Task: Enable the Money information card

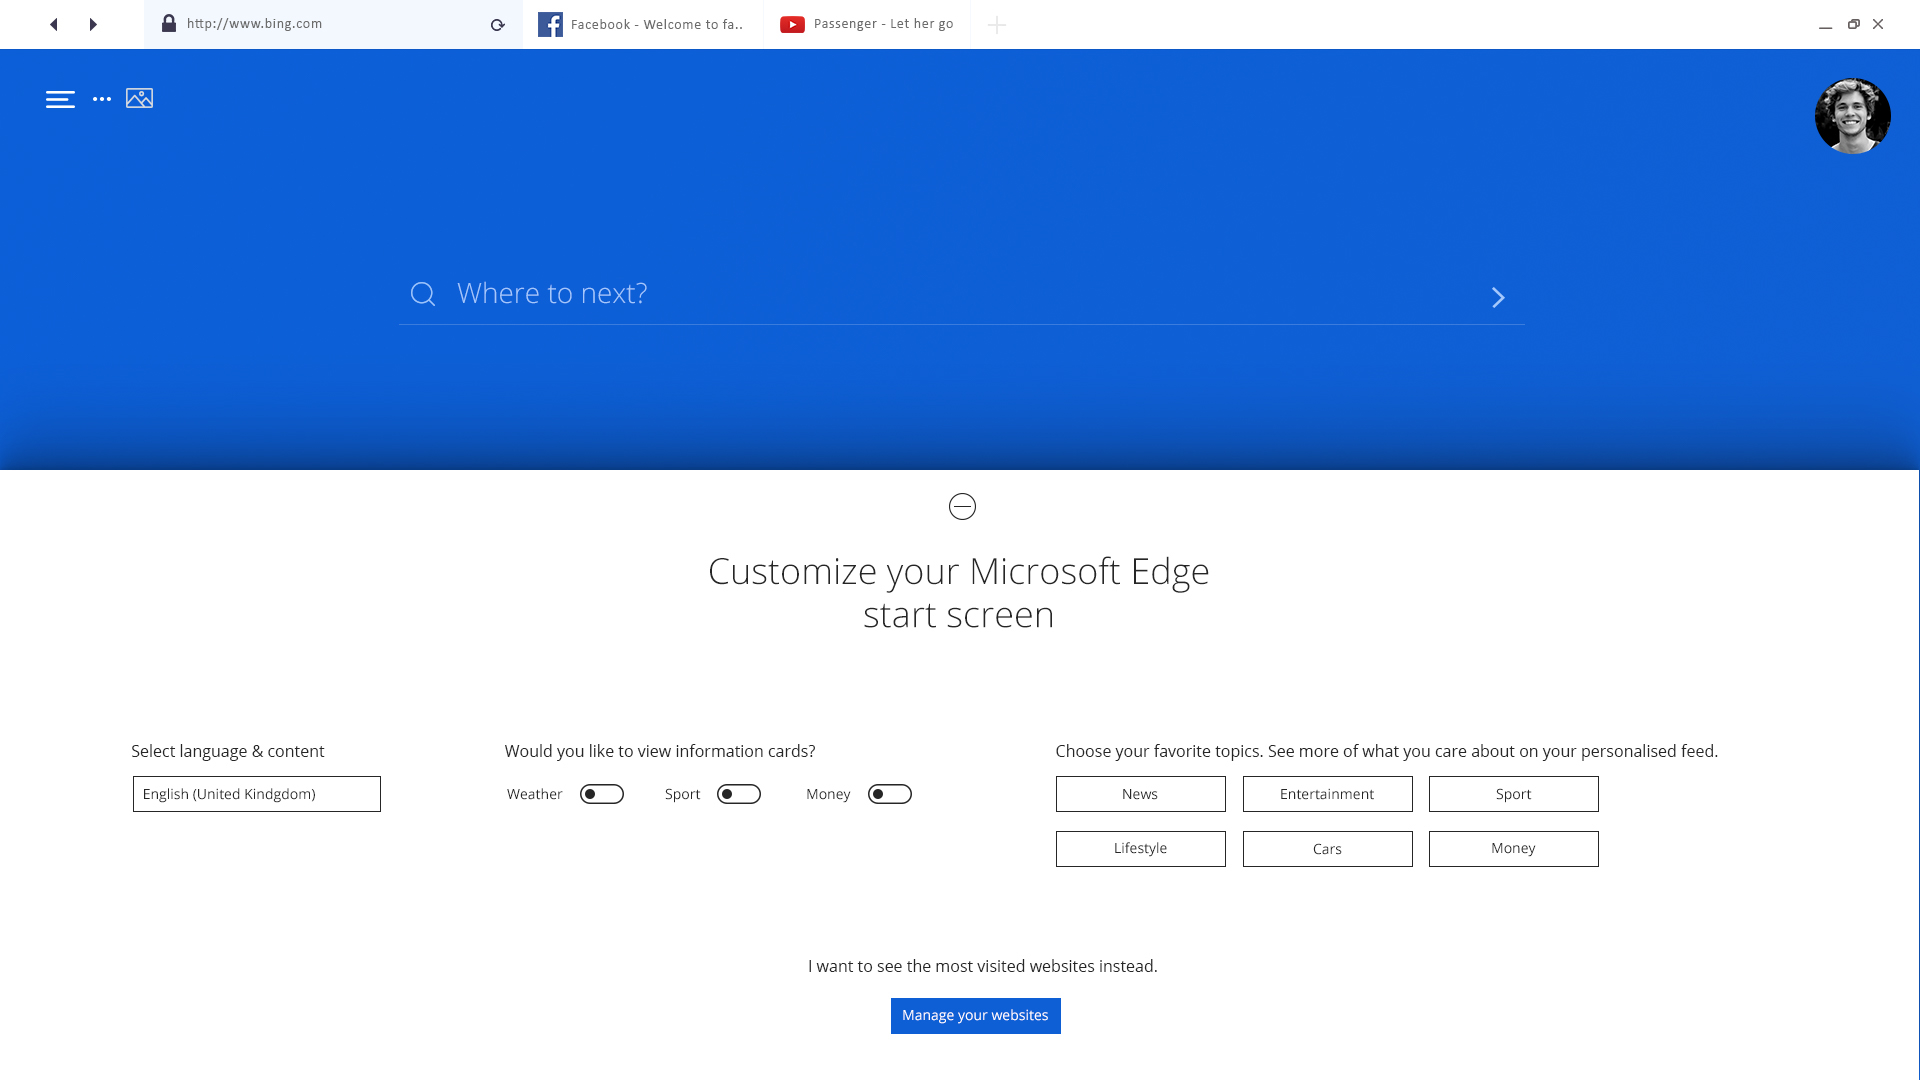Action: pos(890,794)
